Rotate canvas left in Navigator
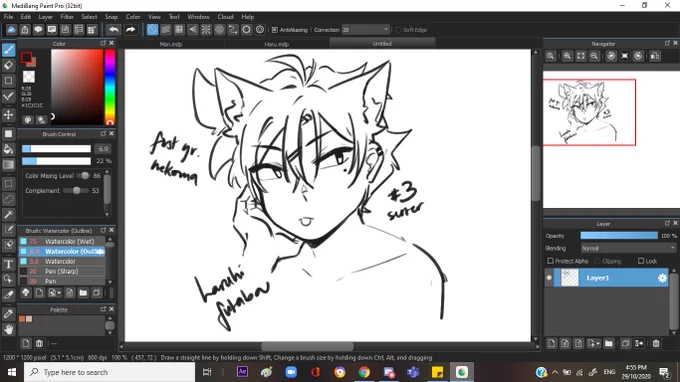The width and height of the screenshot is (680, 382). [x=611, y=56]
